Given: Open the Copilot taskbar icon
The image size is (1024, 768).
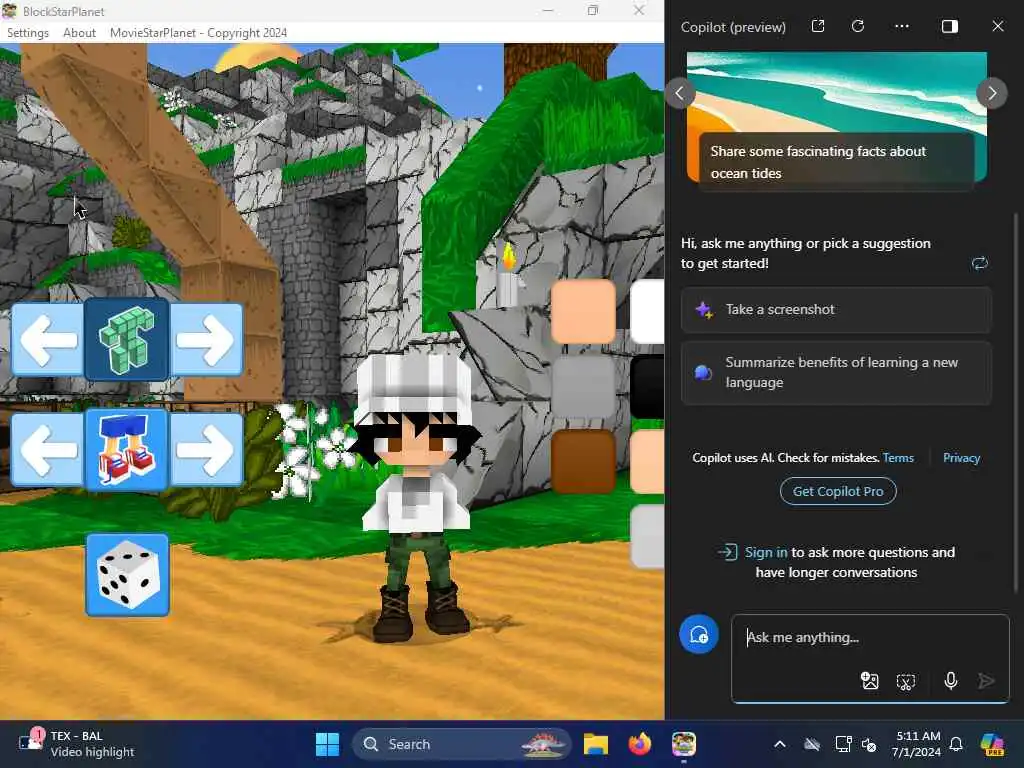Looking at the screenshot, I should point(992,744).
